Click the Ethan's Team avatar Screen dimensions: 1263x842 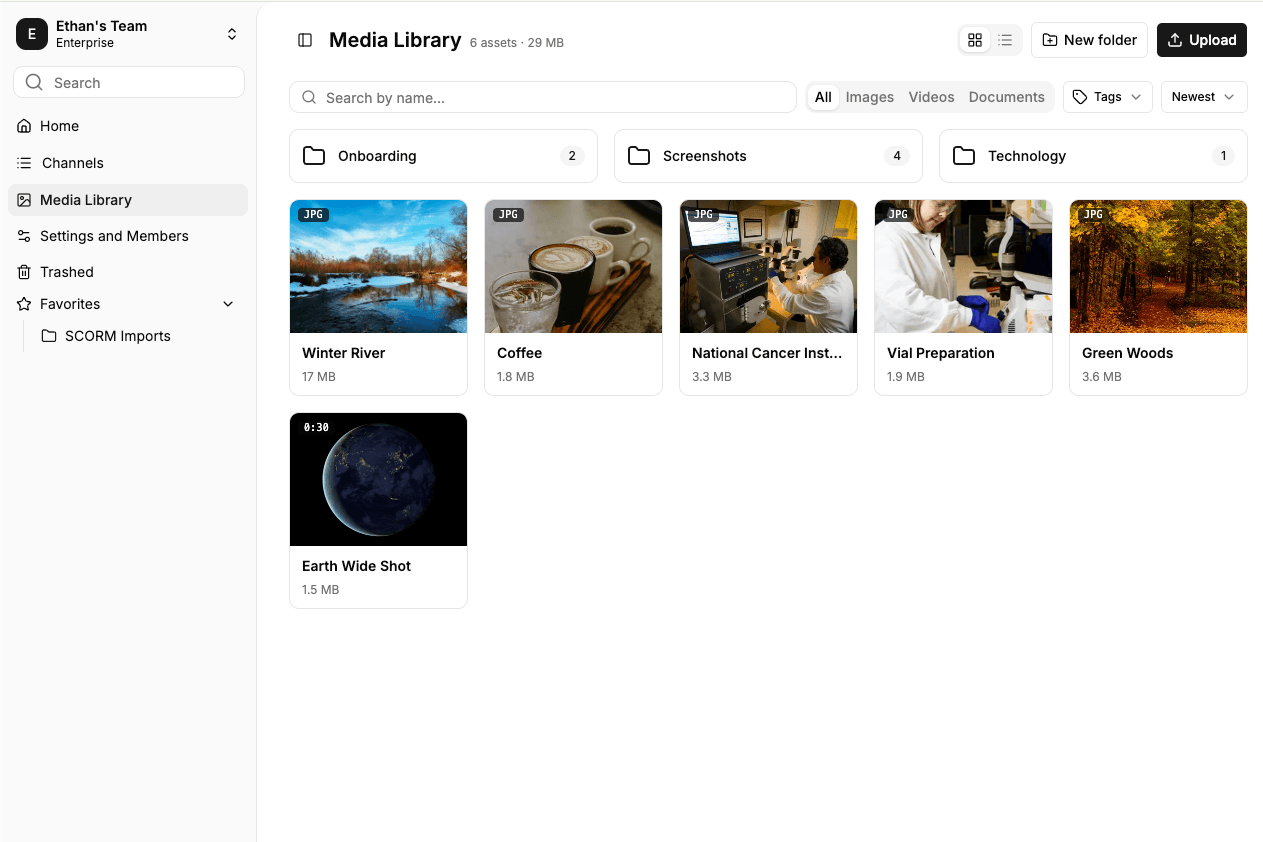pyautogui.click(x=32, y=34)
